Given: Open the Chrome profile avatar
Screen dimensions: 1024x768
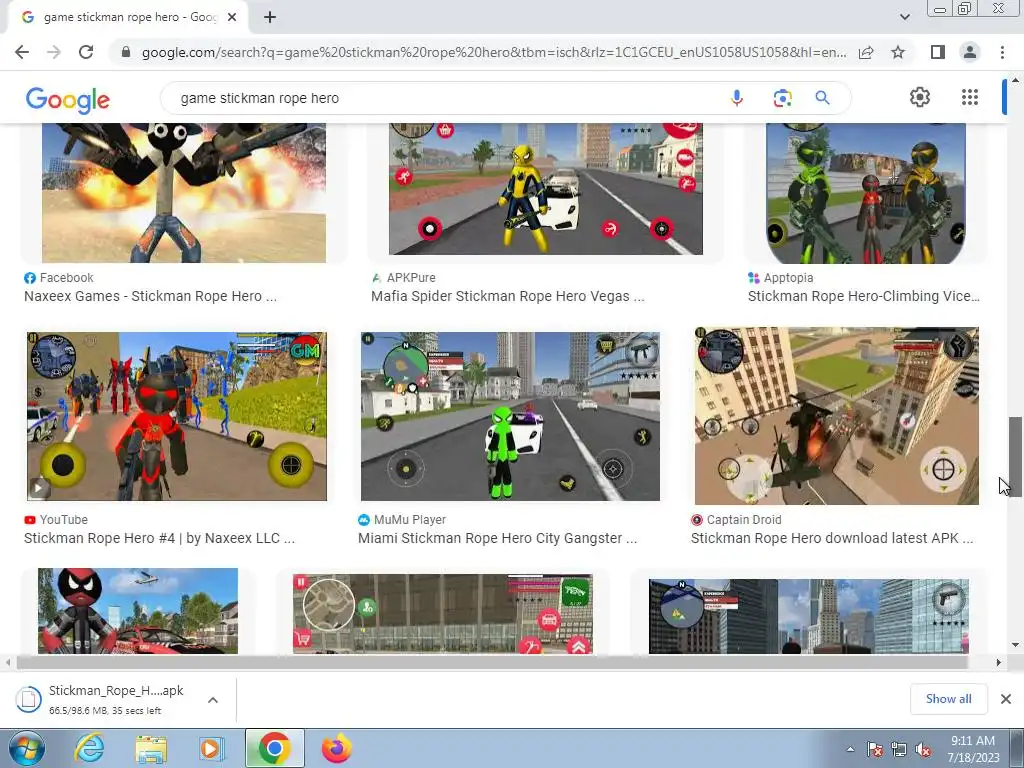Looking at the screenshot, I should 970,52.
